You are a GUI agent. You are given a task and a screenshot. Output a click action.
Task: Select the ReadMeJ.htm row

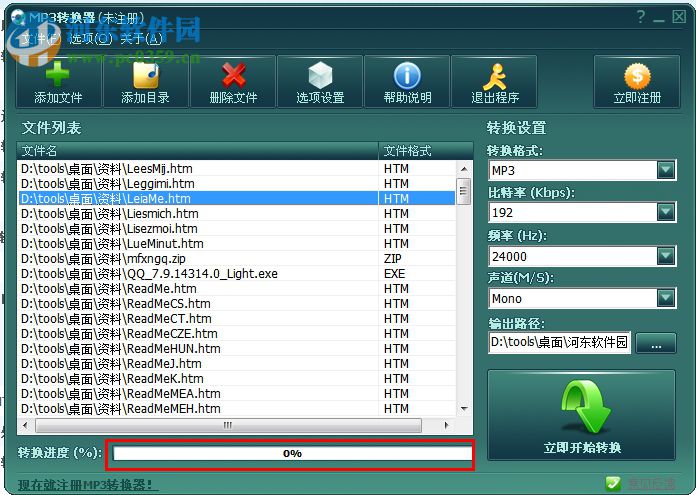[237, 364]
